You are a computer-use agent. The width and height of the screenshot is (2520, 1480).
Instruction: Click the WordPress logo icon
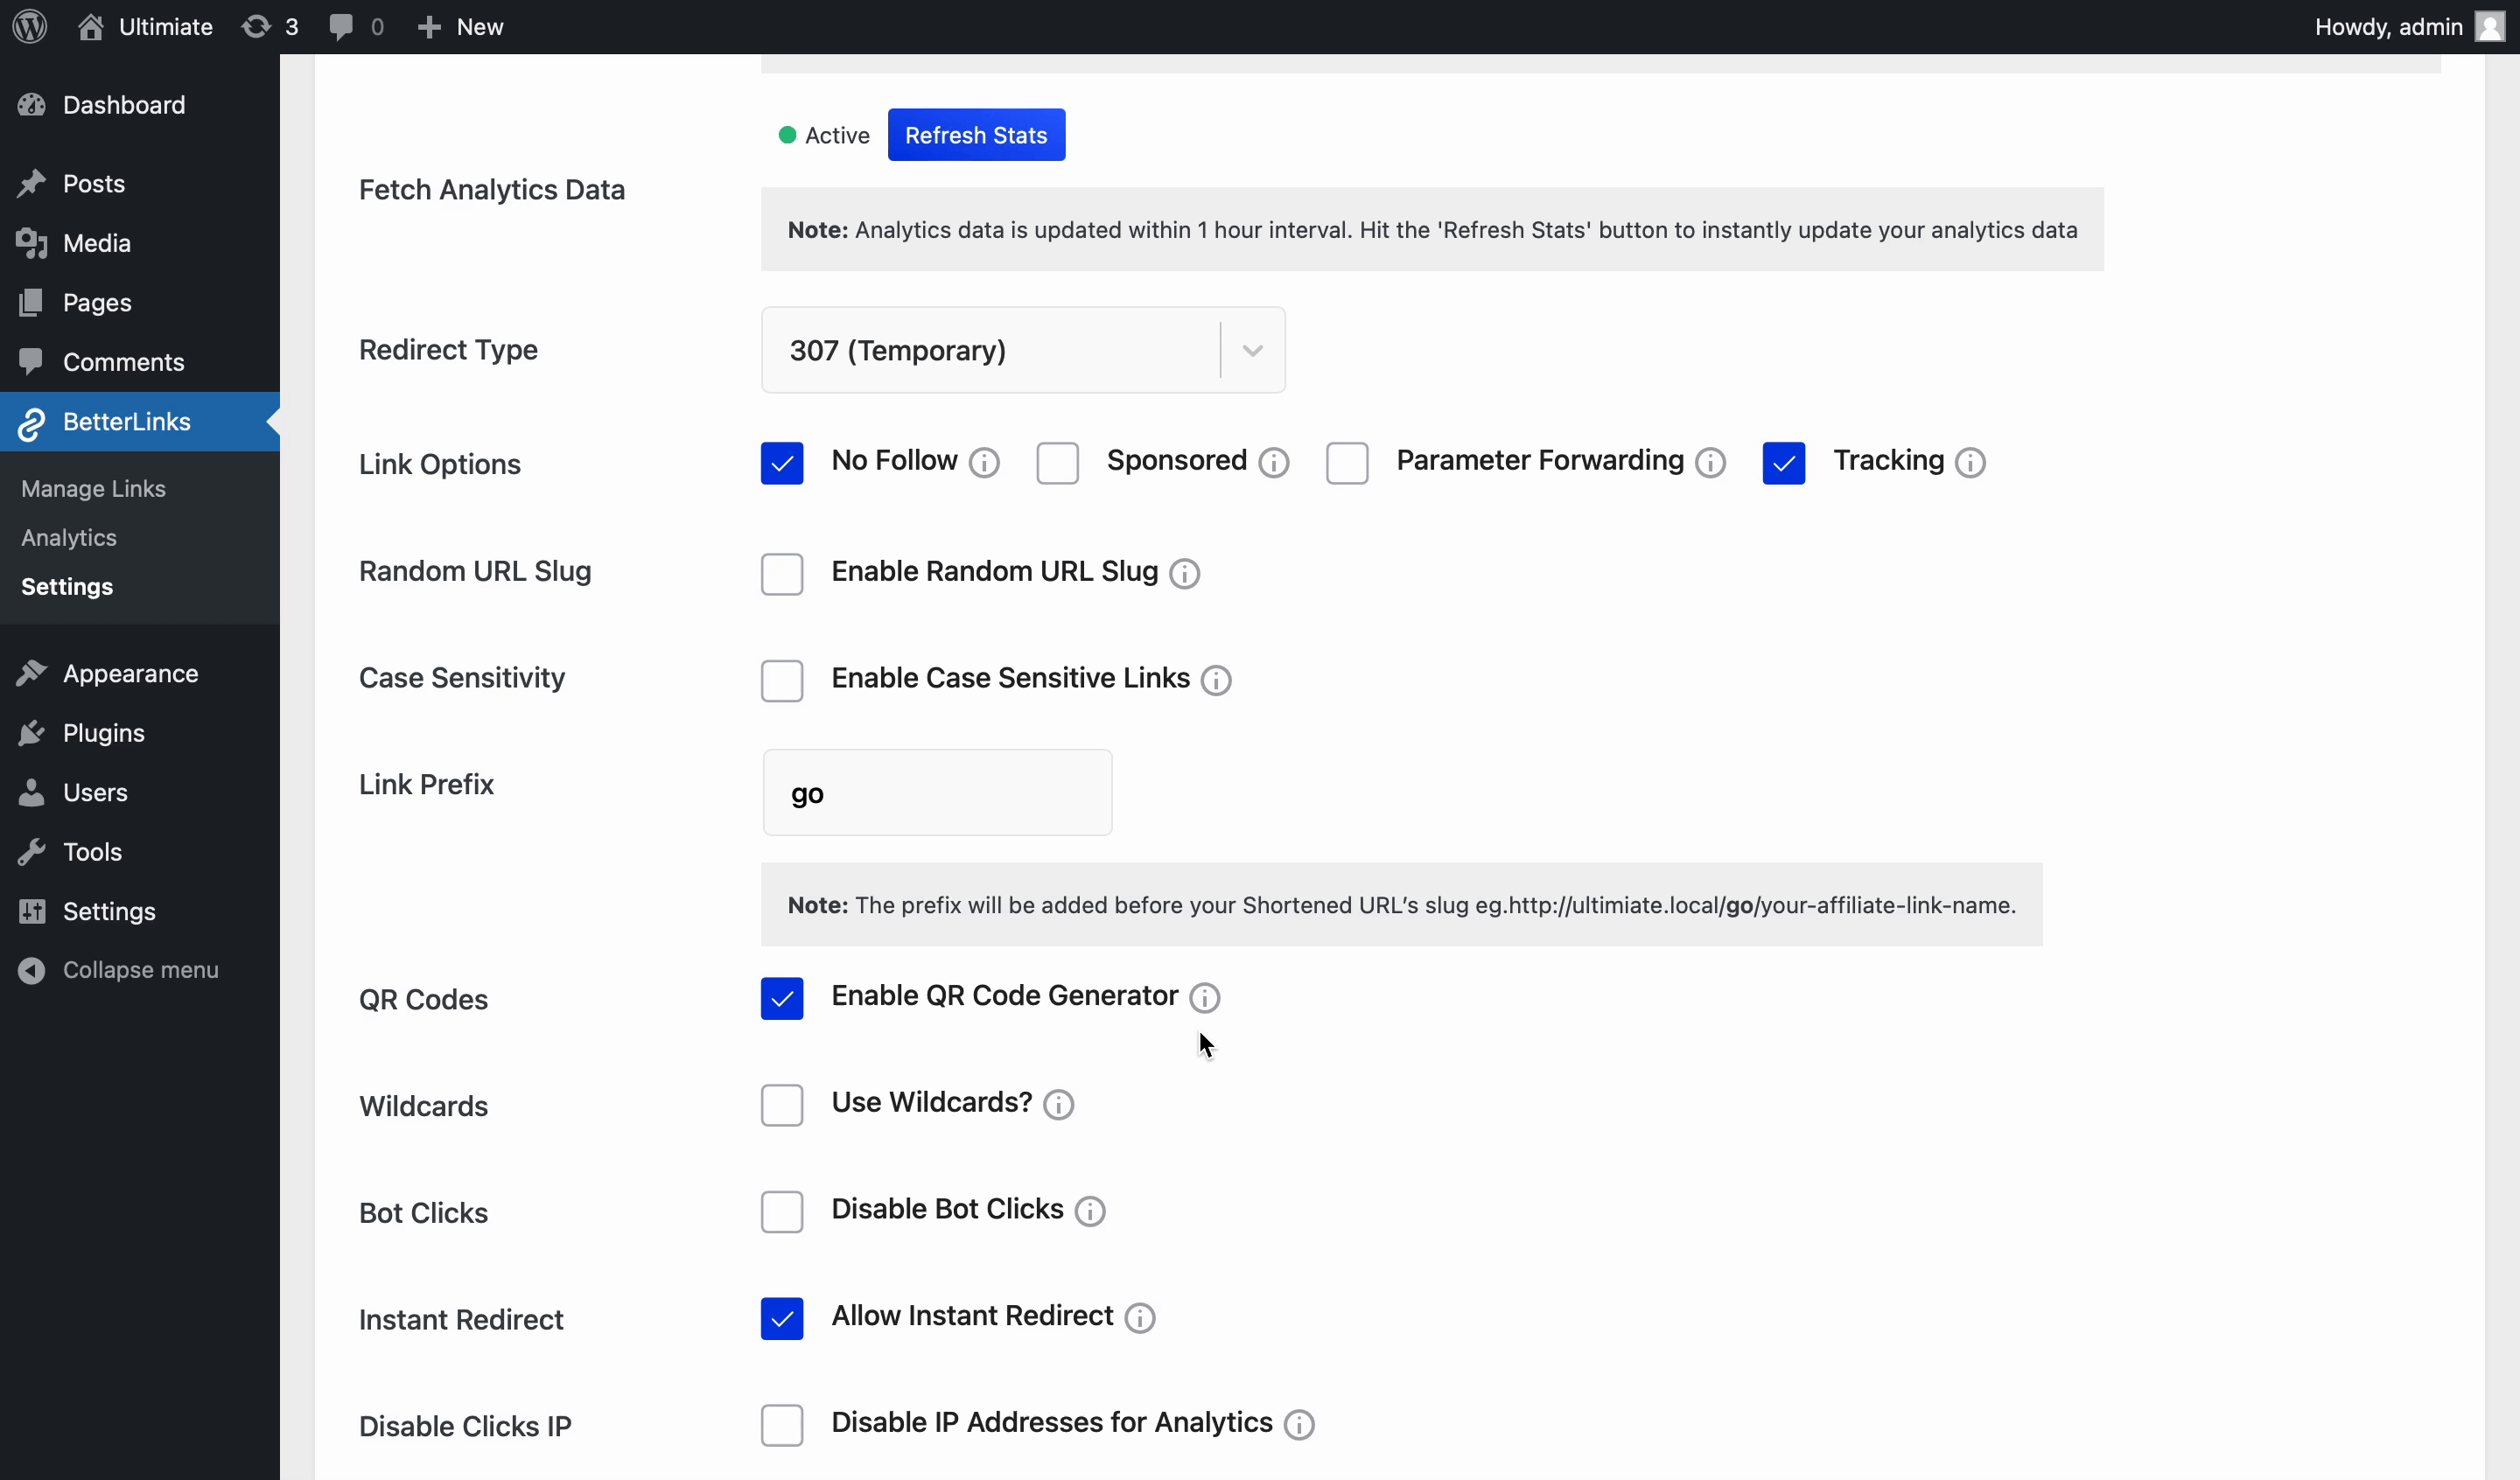[29, 26]
